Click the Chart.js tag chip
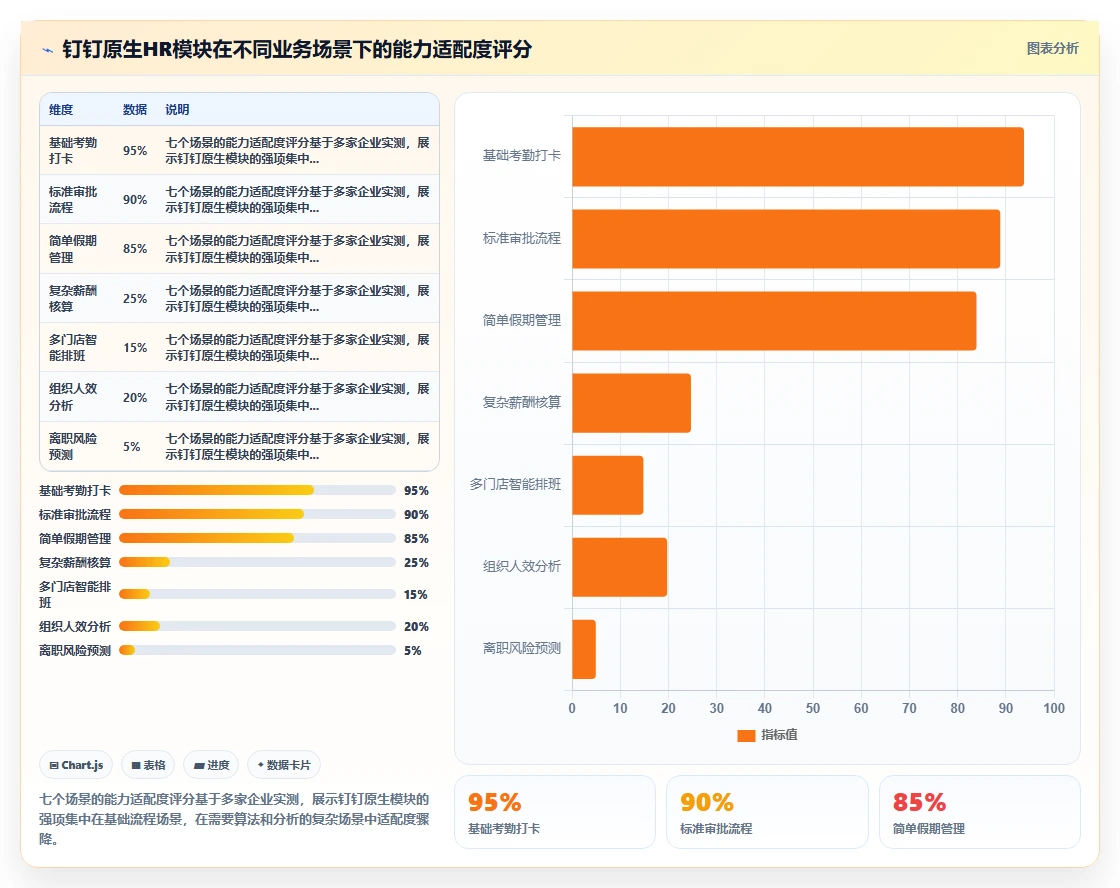 pos(76,765)
